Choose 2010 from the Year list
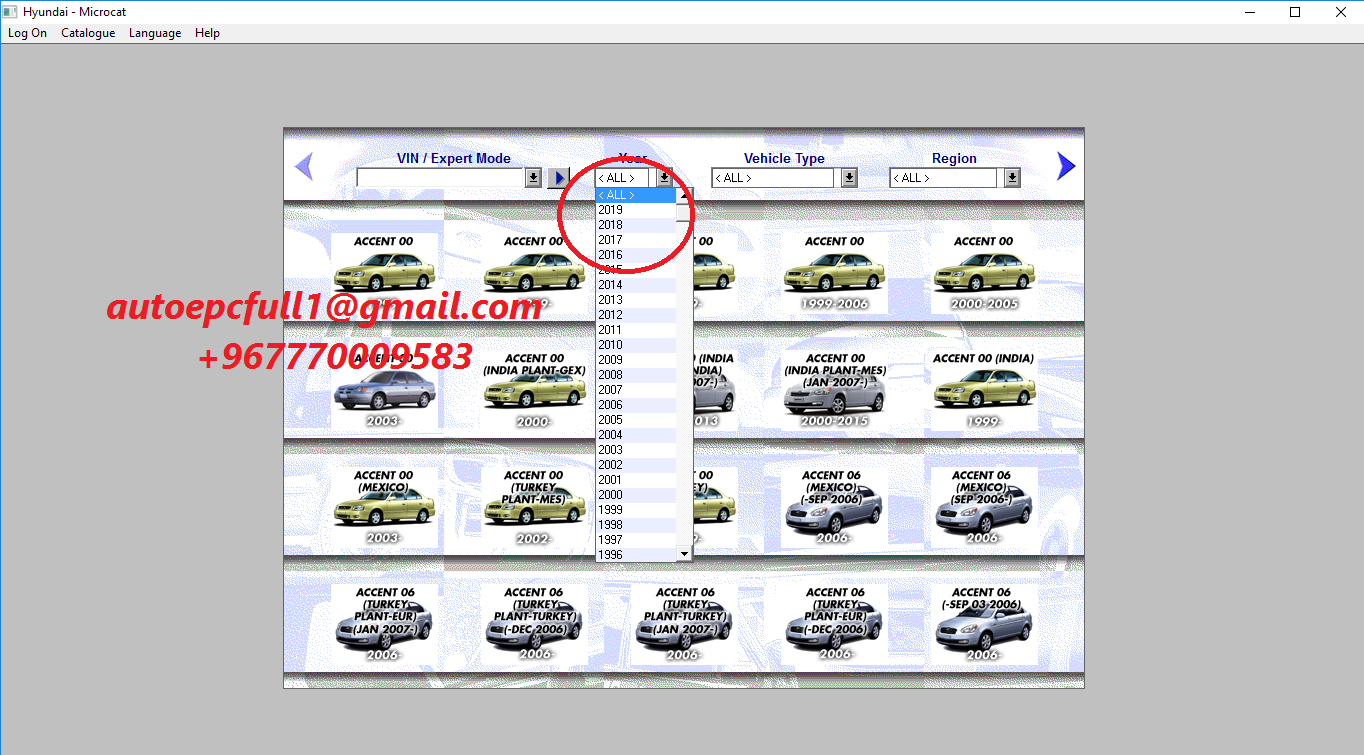Image resolution: width=1364 pixels, height=755 pixels. pos(636,345)
